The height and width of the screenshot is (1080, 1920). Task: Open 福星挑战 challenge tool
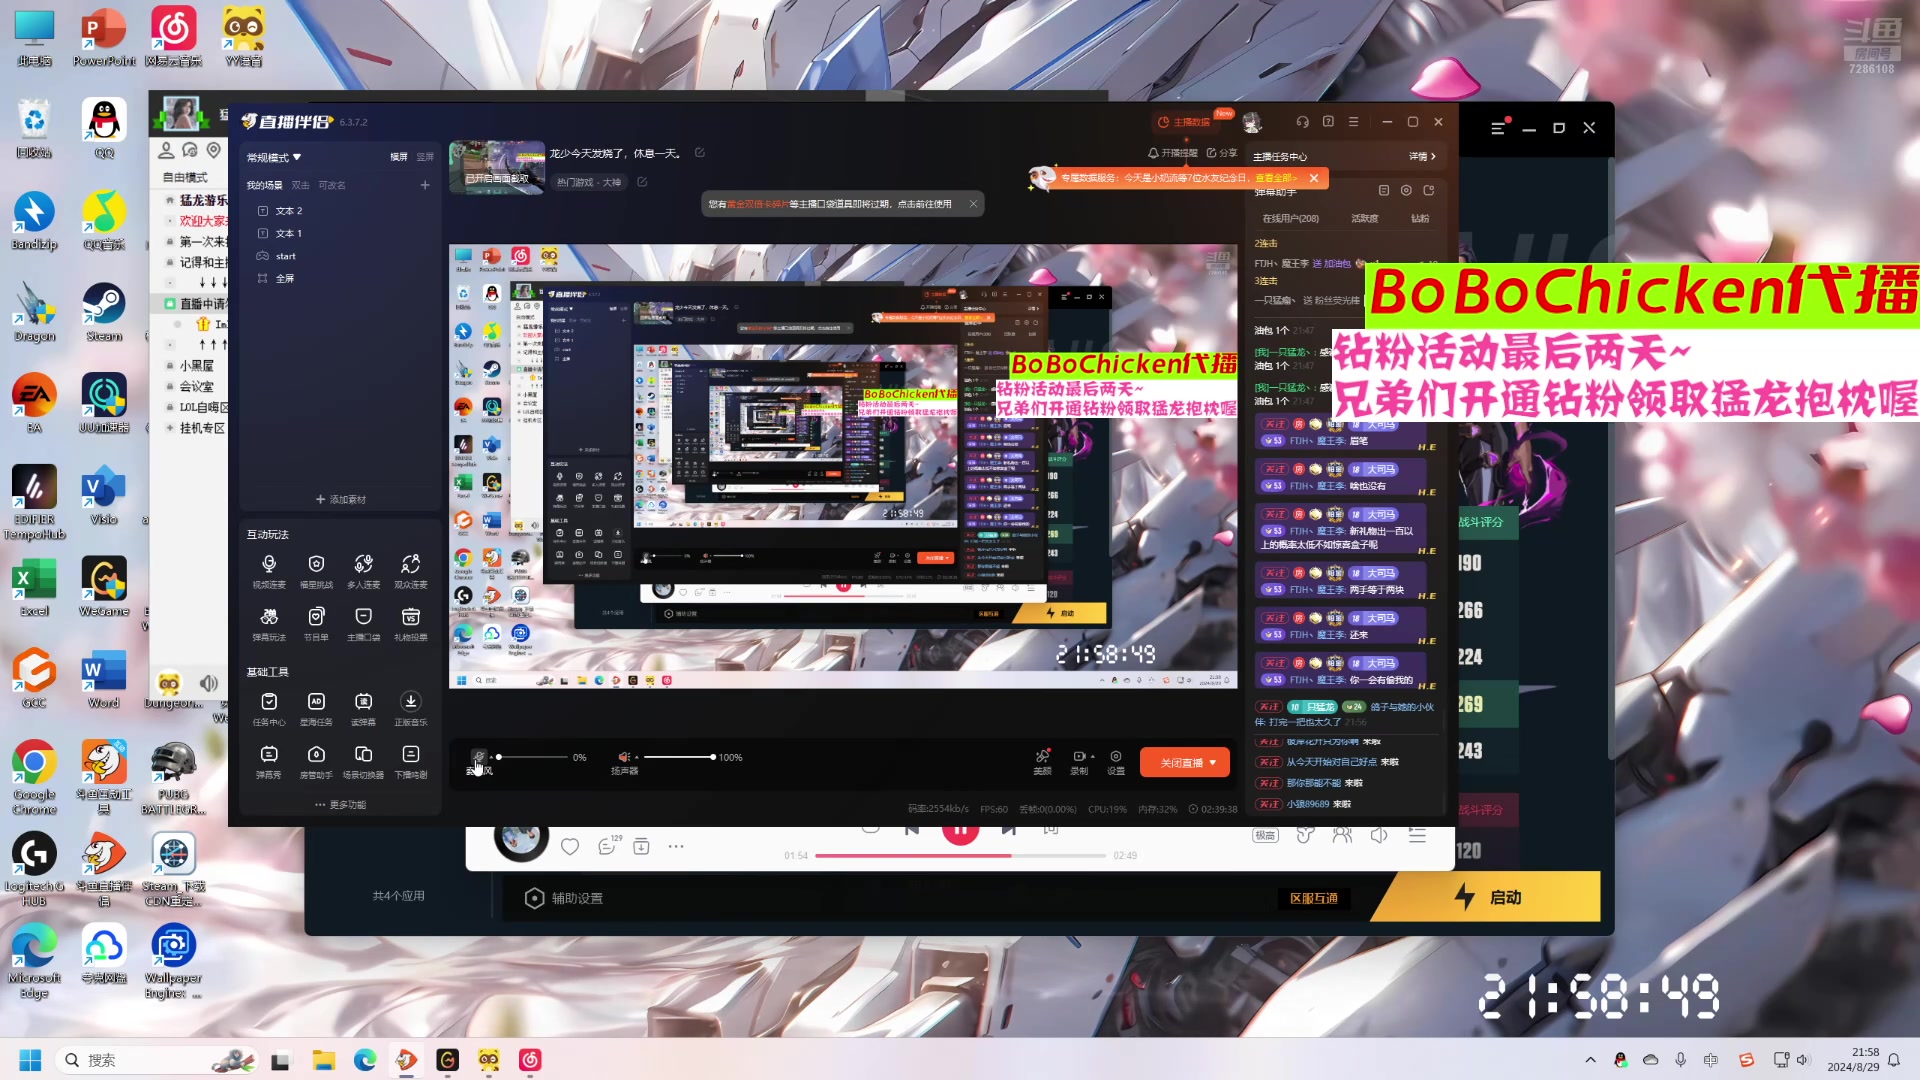316,571
